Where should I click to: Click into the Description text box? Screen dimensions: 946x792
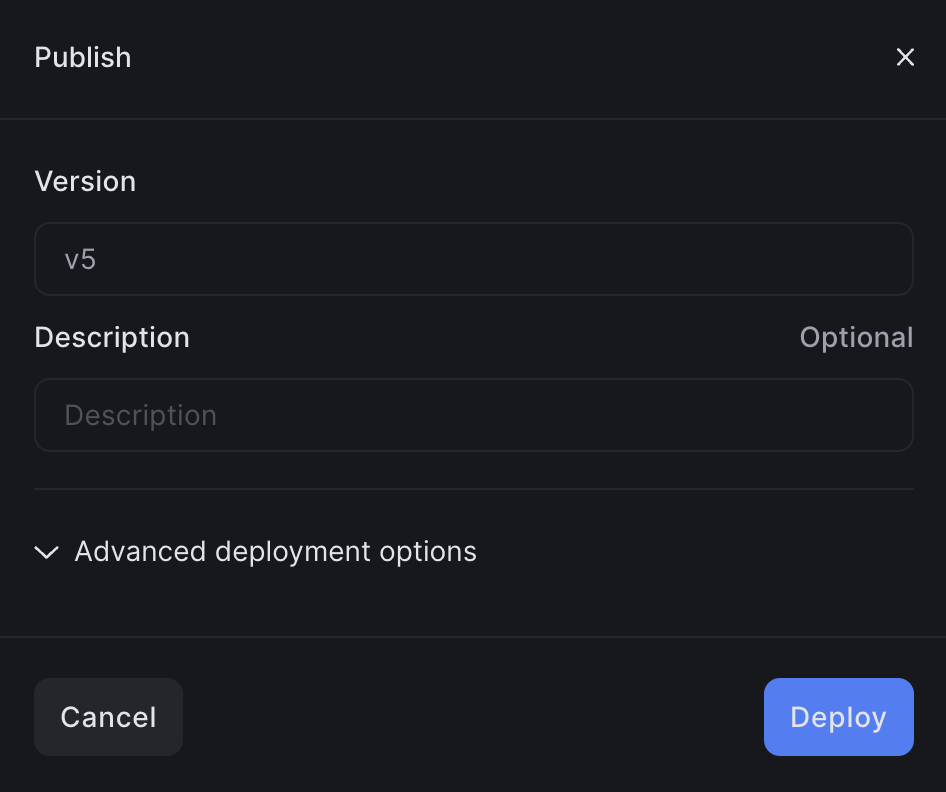click(x=473, y=415)
